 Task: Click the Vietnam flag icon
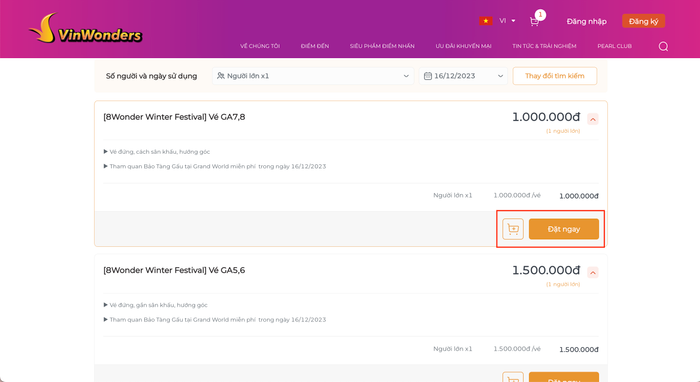[x=486, y=21]
